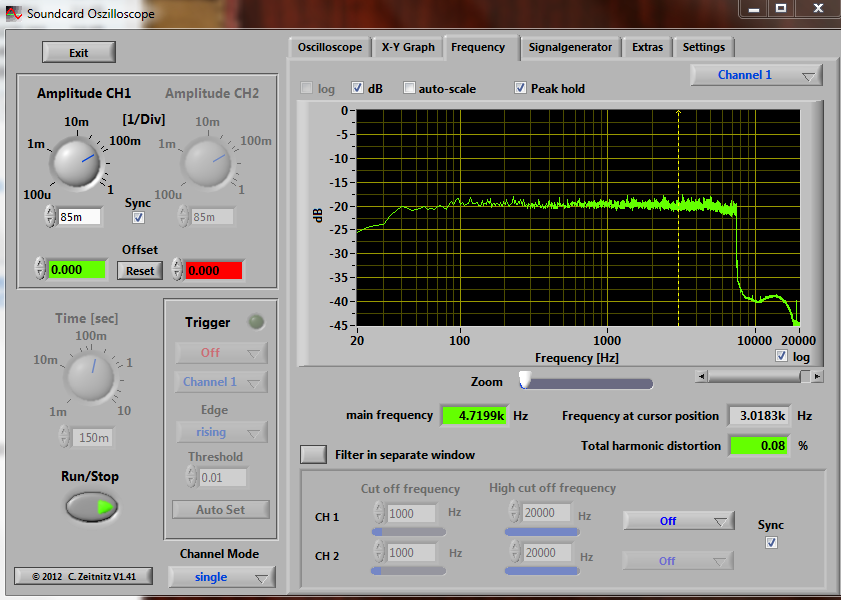The height and width of the screenshot is (600, 841).
Task: Disable the dB checkbox
Action: [x=358, y=88]
